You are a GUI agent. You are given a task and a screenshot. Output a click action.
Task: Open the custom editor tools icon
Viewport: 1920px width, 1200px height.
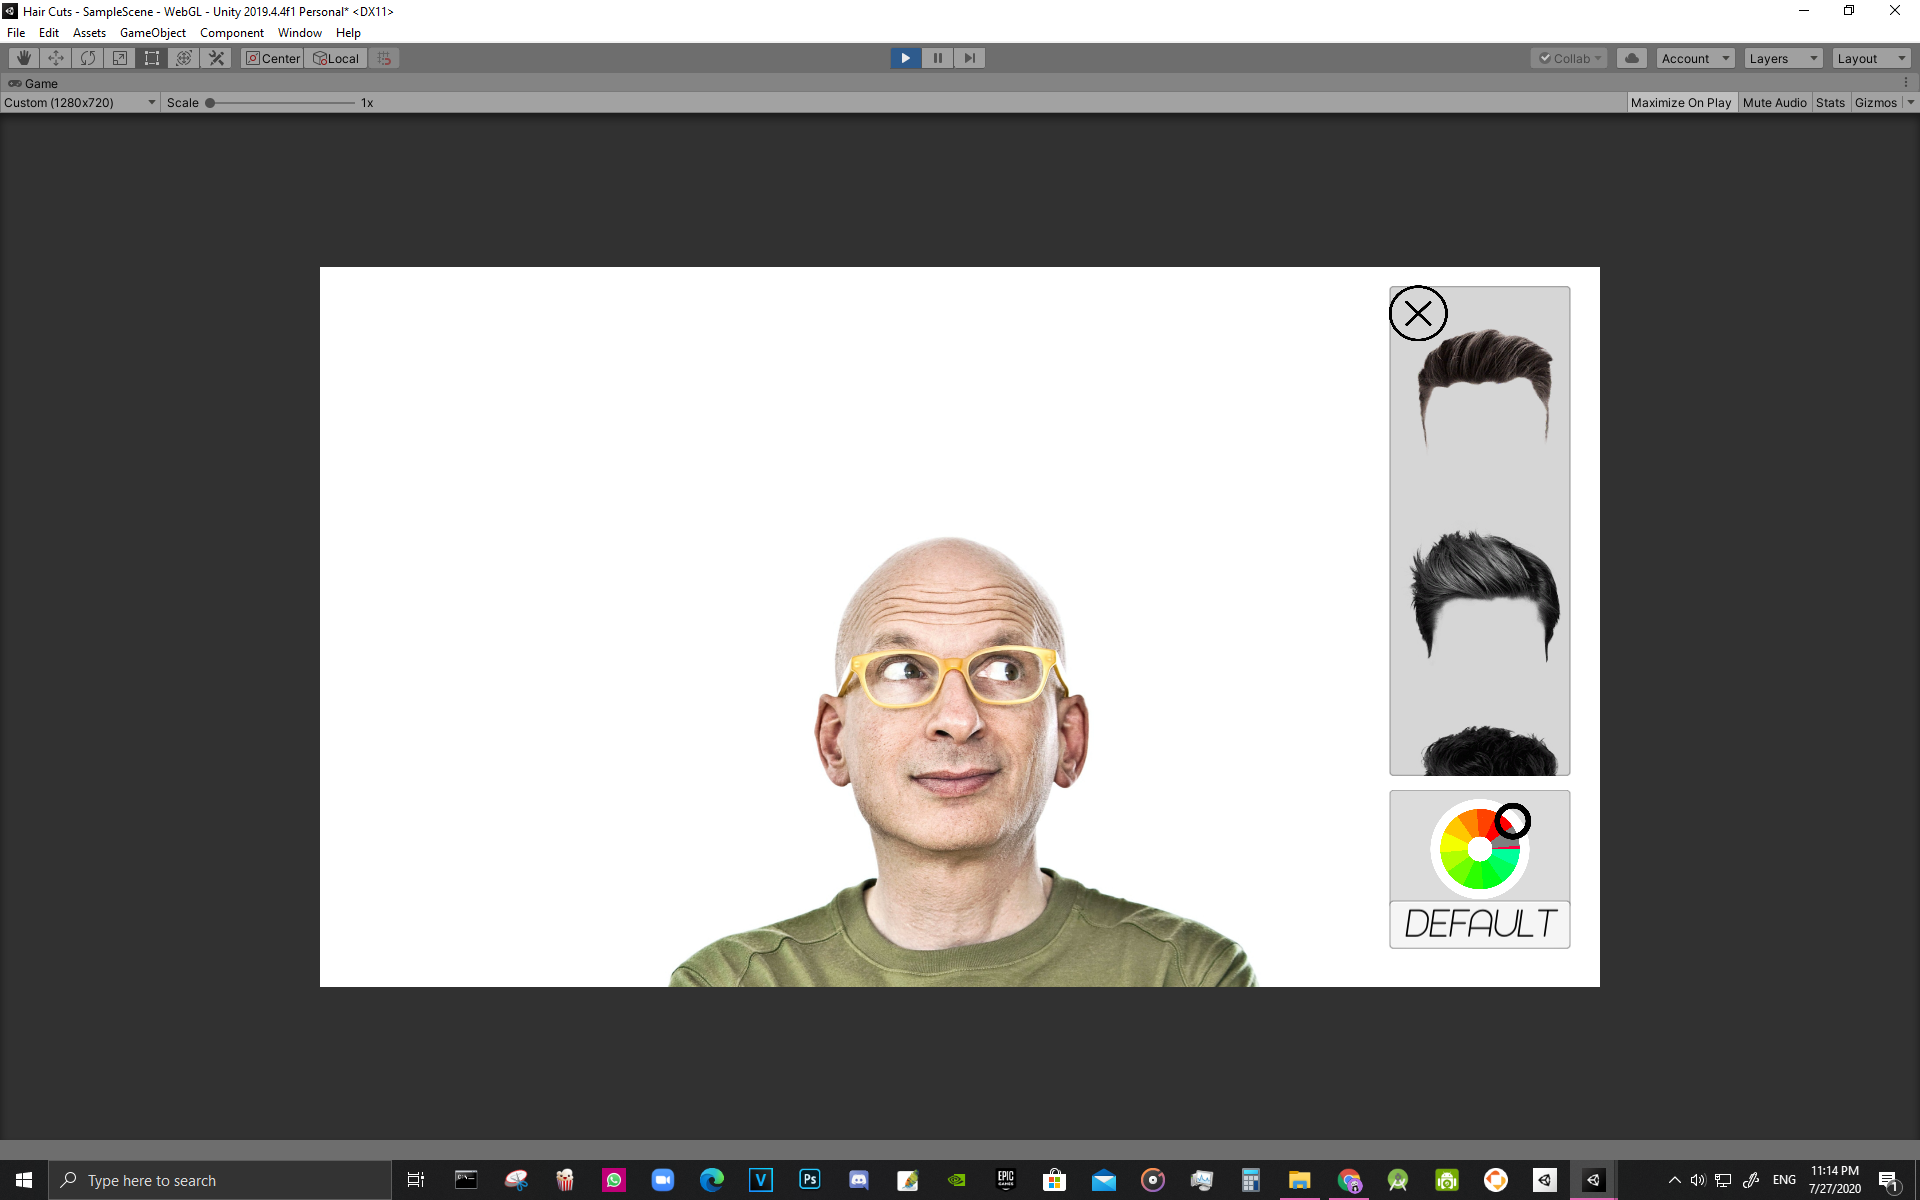tap(216, 58)
